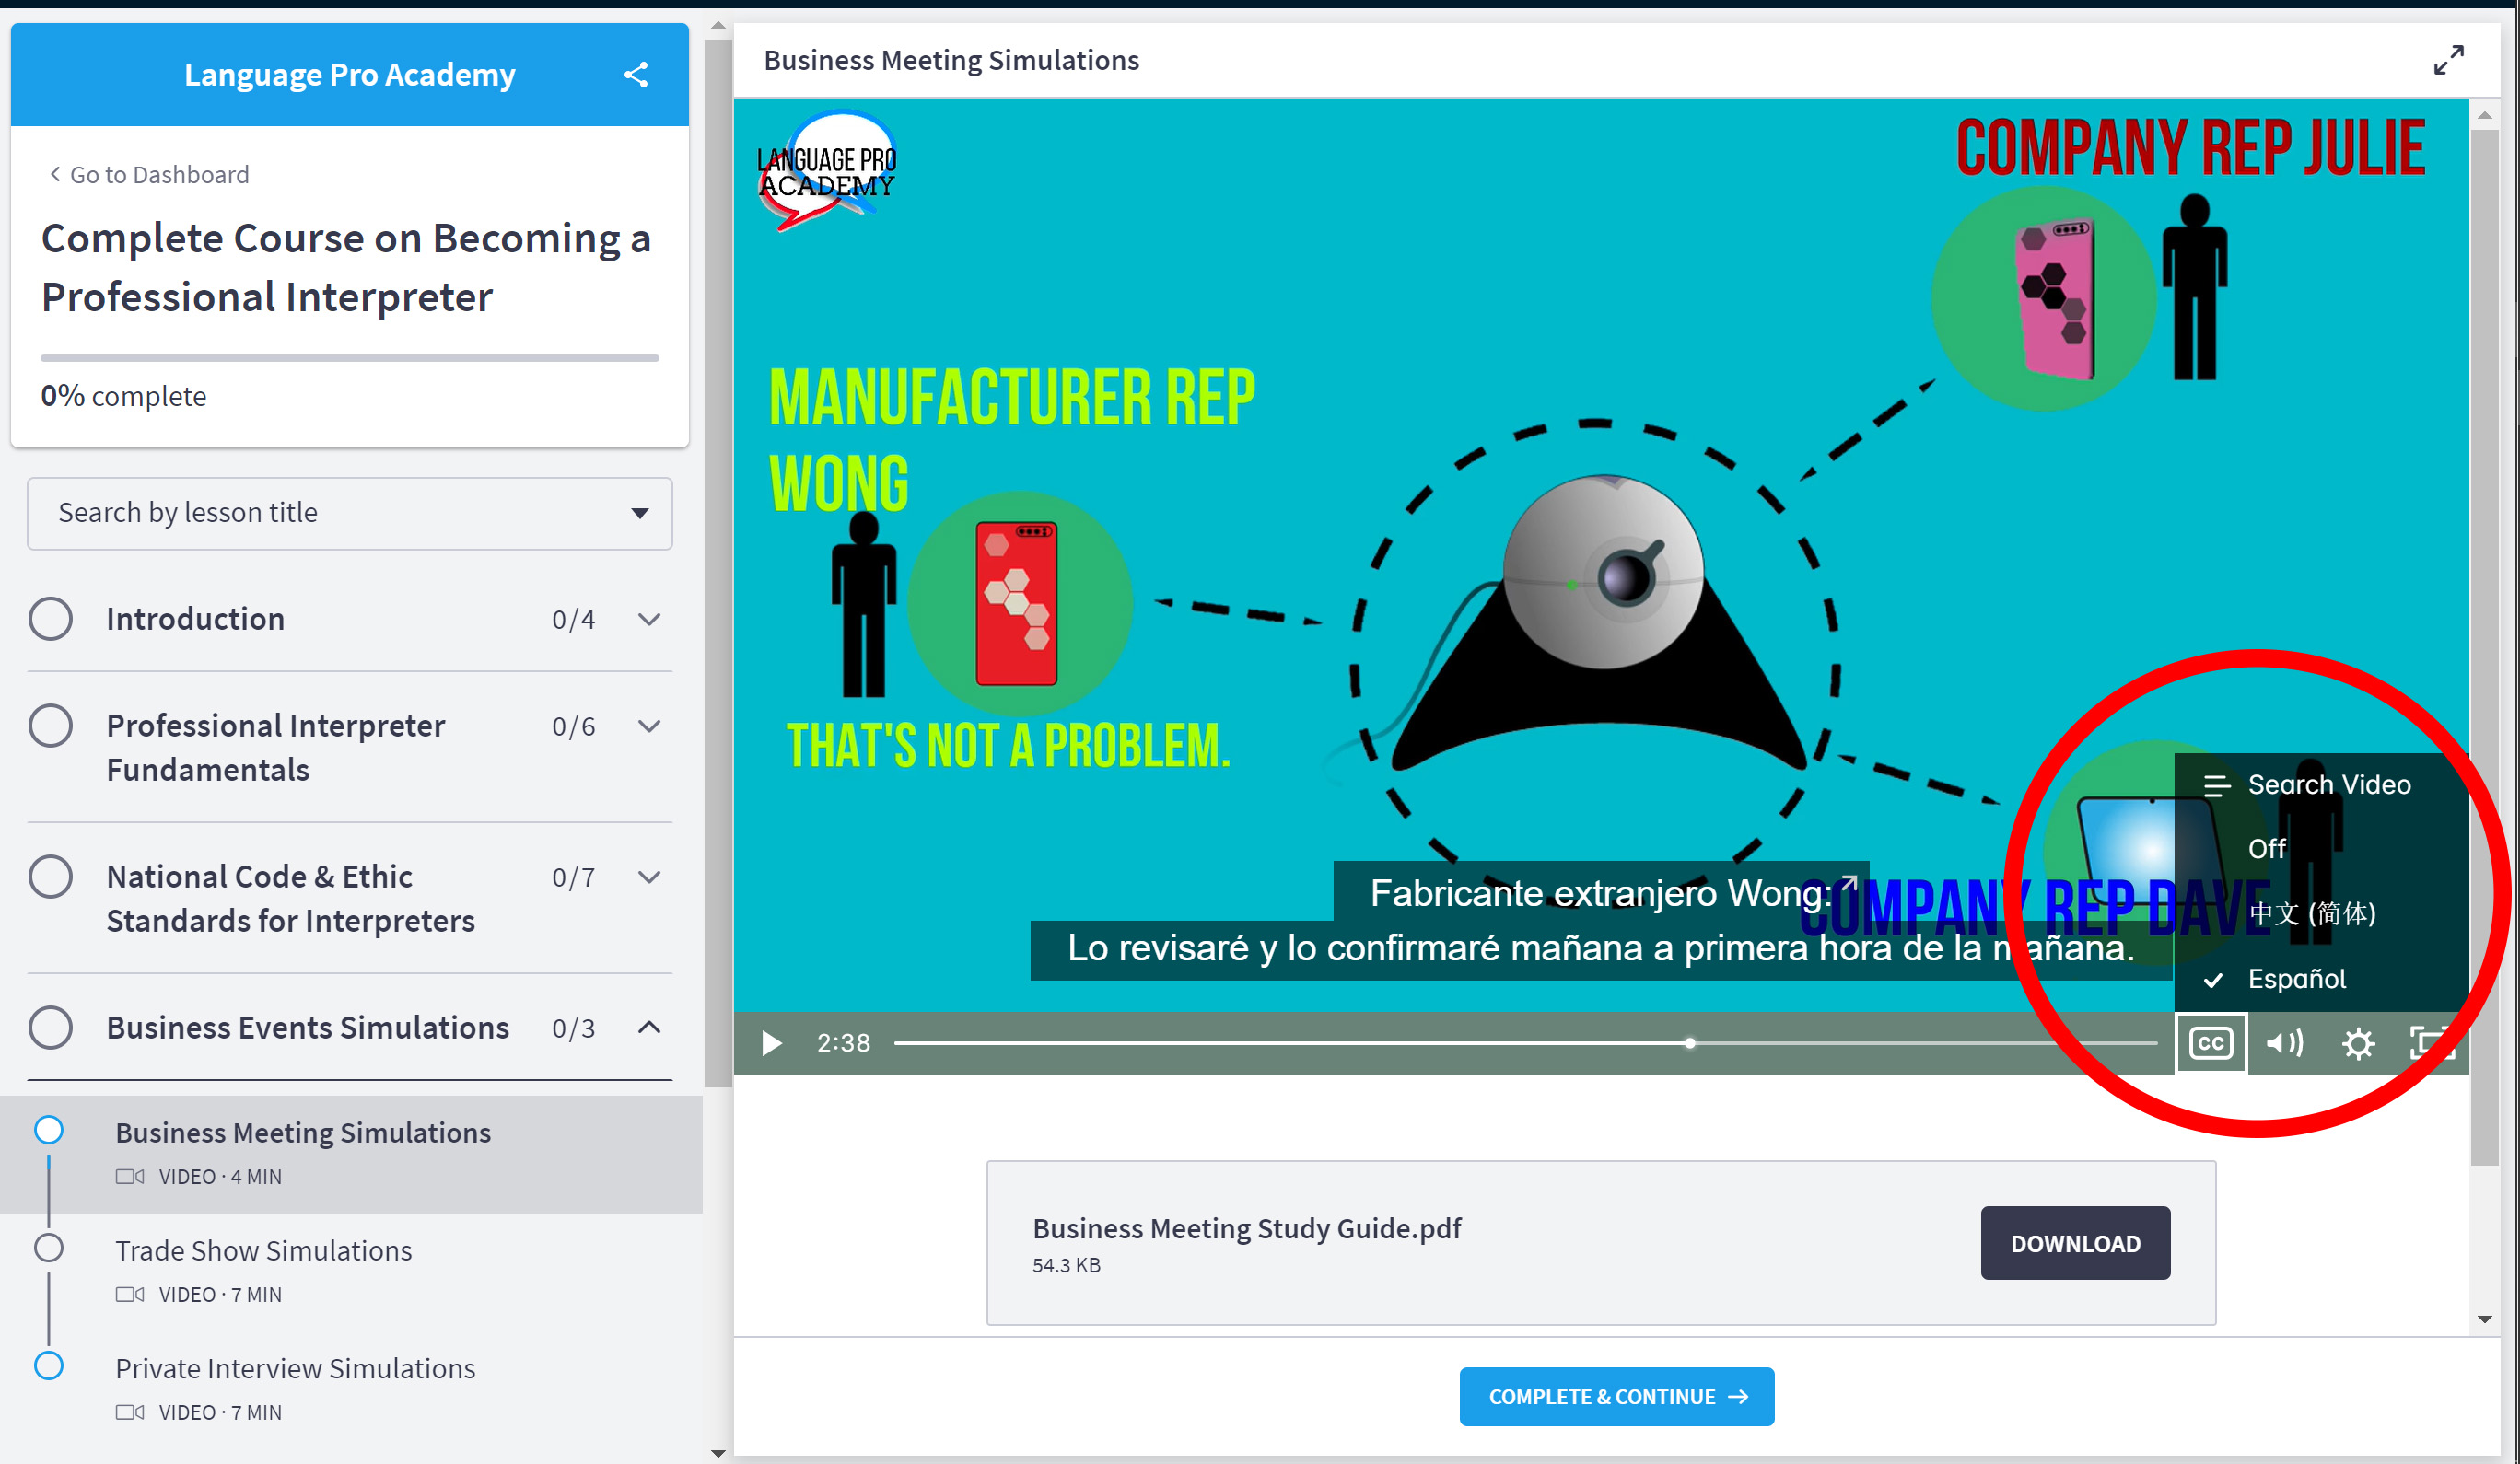
Task: Toggle Private Interview Simulations lesson circle
Action: point(49,1366)
